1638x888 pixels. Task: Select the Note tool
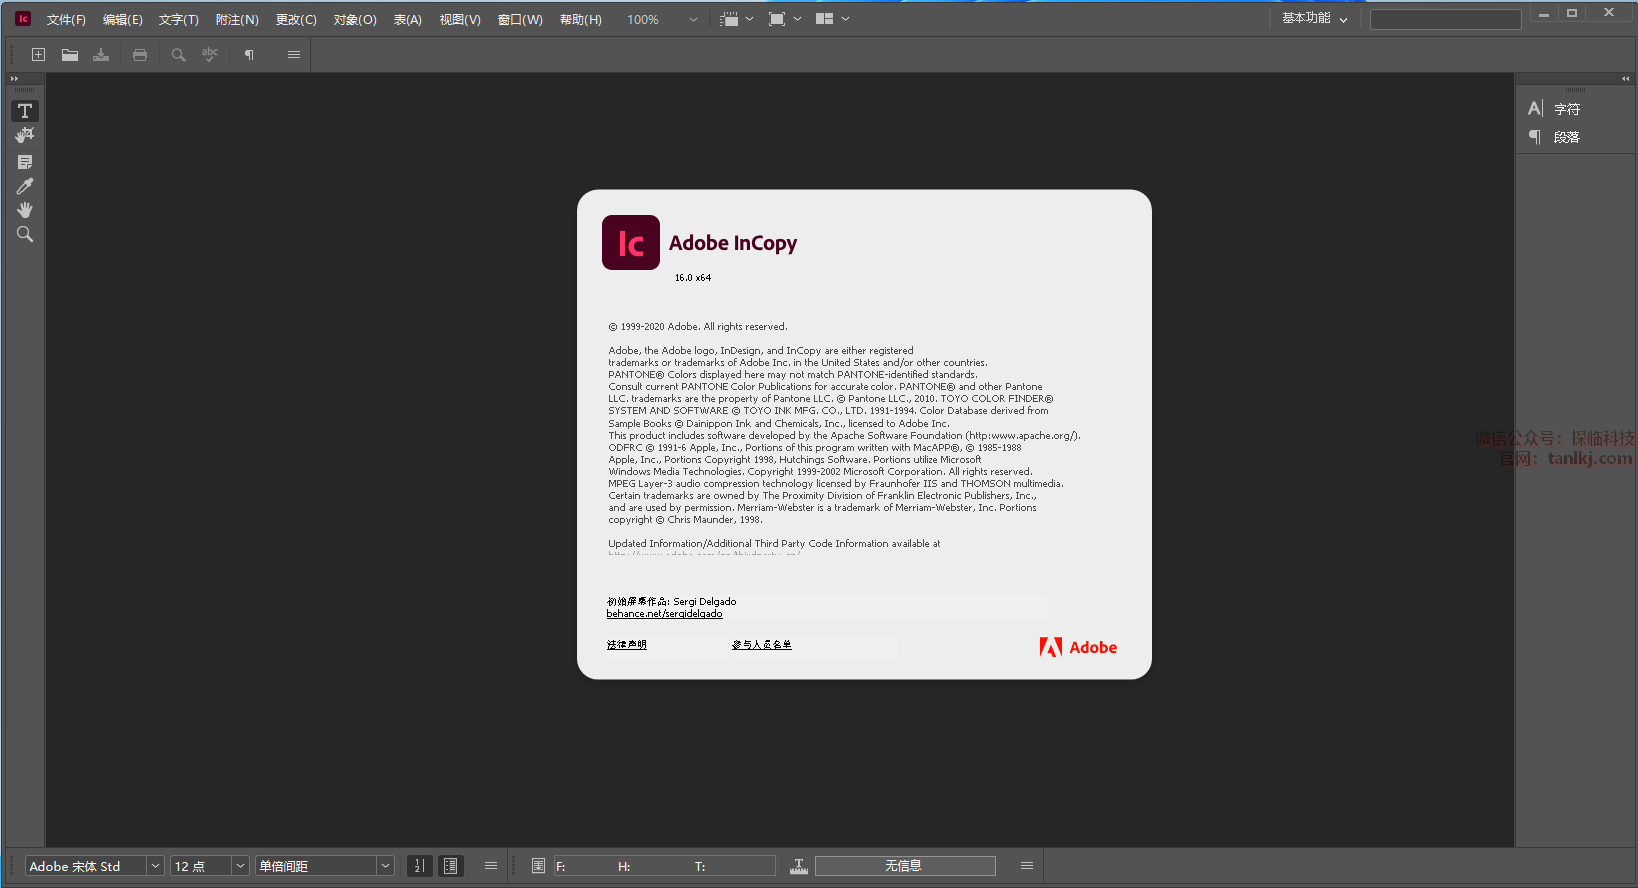pyautogui.click(x=25, y=162)
